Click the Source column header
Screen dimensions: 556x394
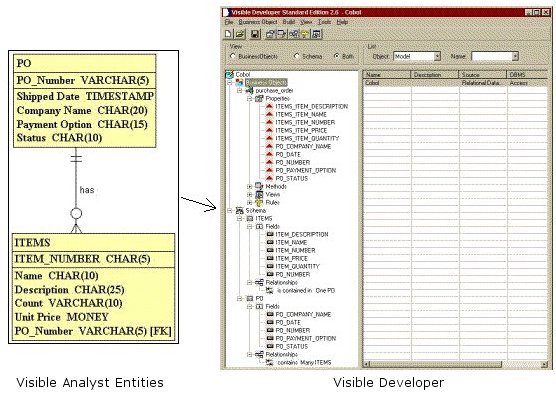(x=483, y=75)
